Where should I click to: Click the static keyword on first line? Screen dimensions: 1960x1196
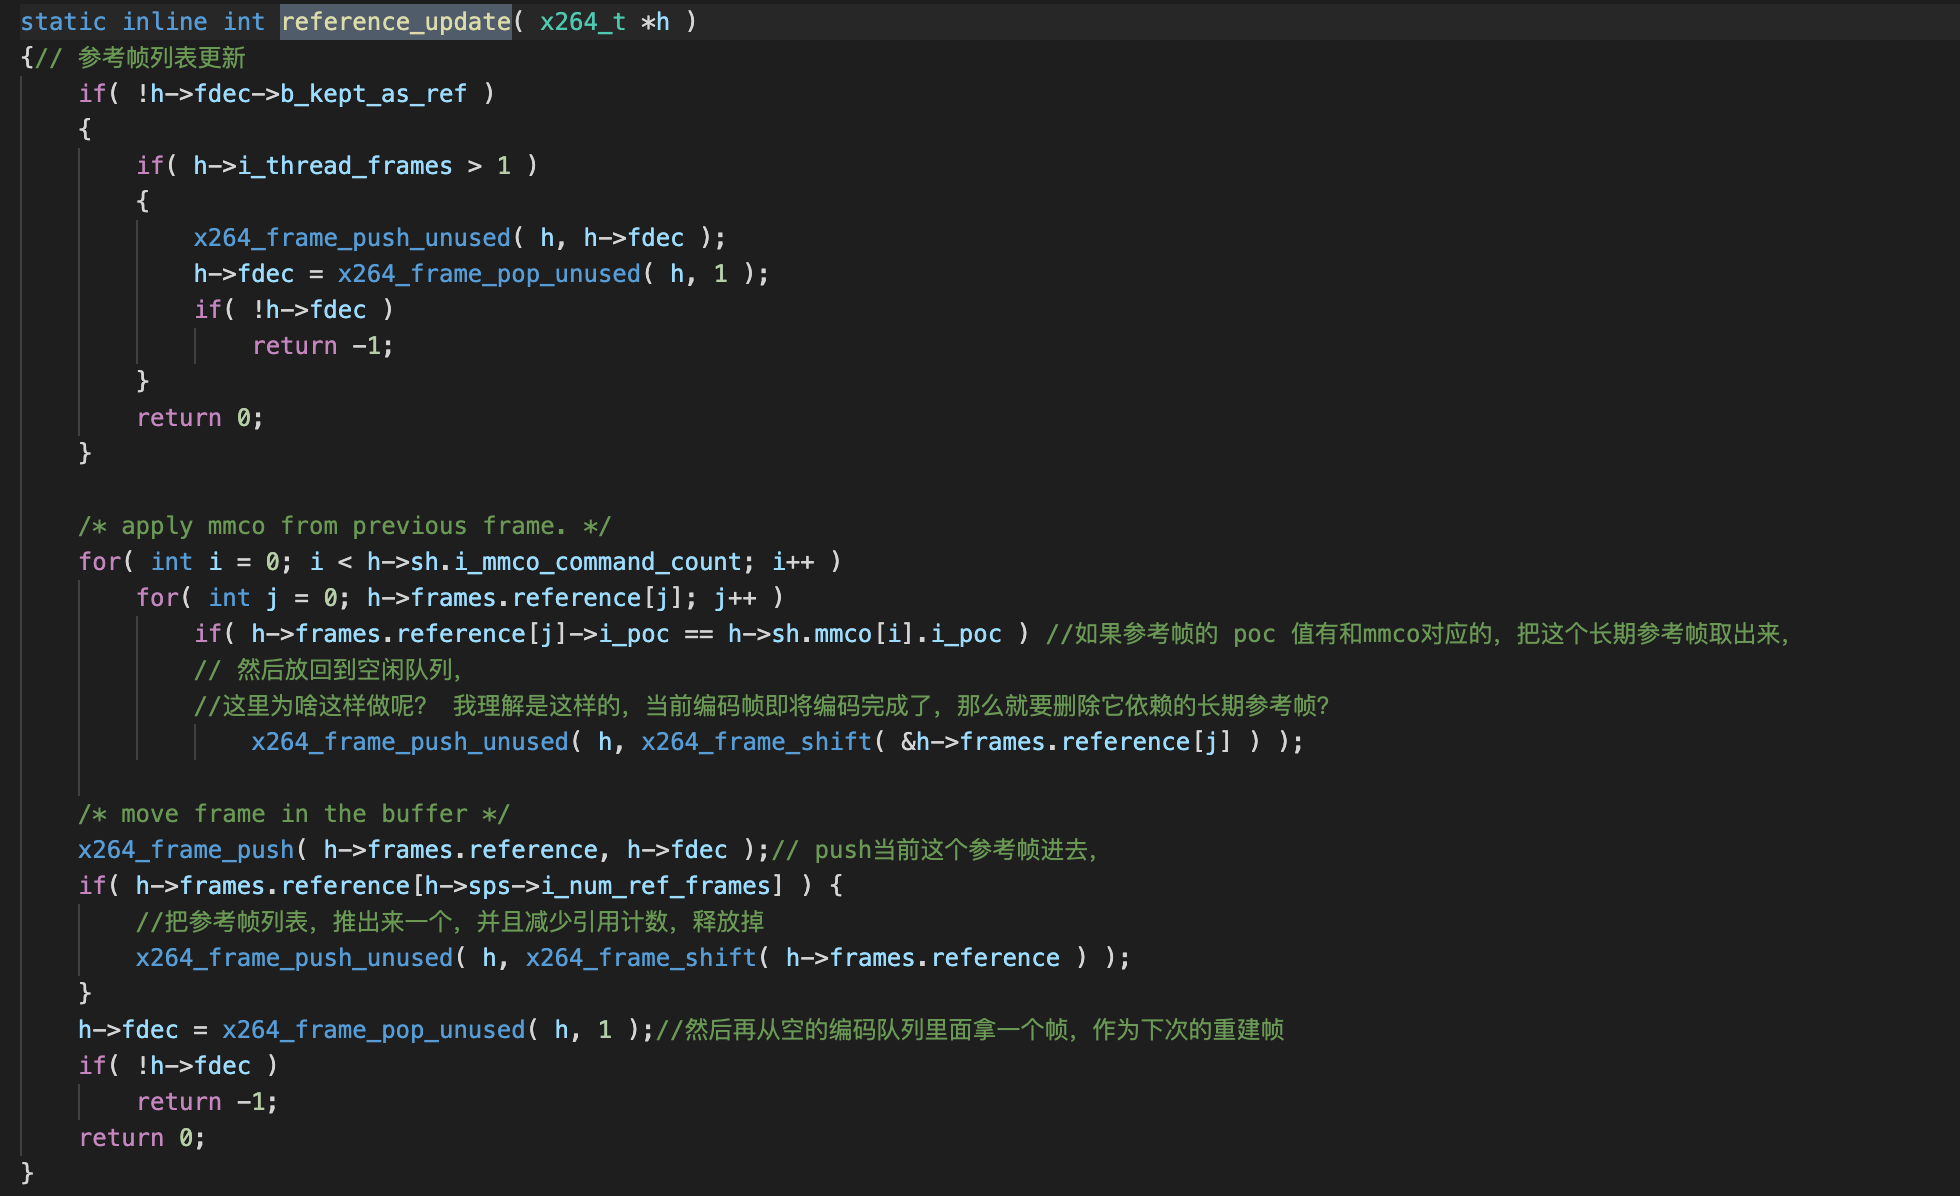[x=63, y=21]
